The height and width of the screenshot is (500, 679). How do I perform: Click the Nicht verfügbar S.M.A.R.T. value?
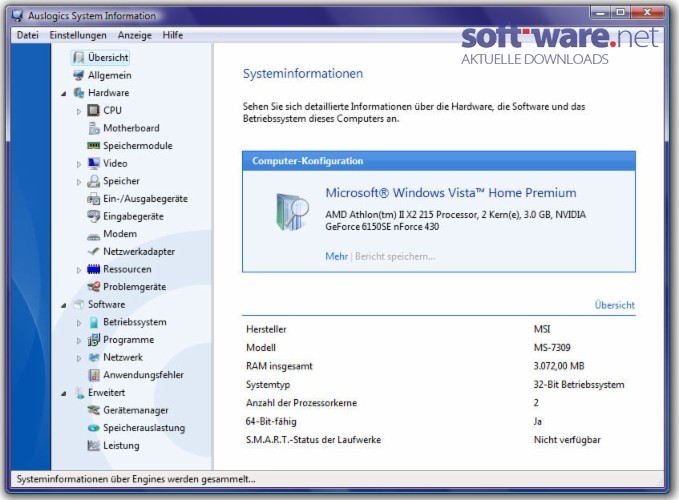pos(567,440)
